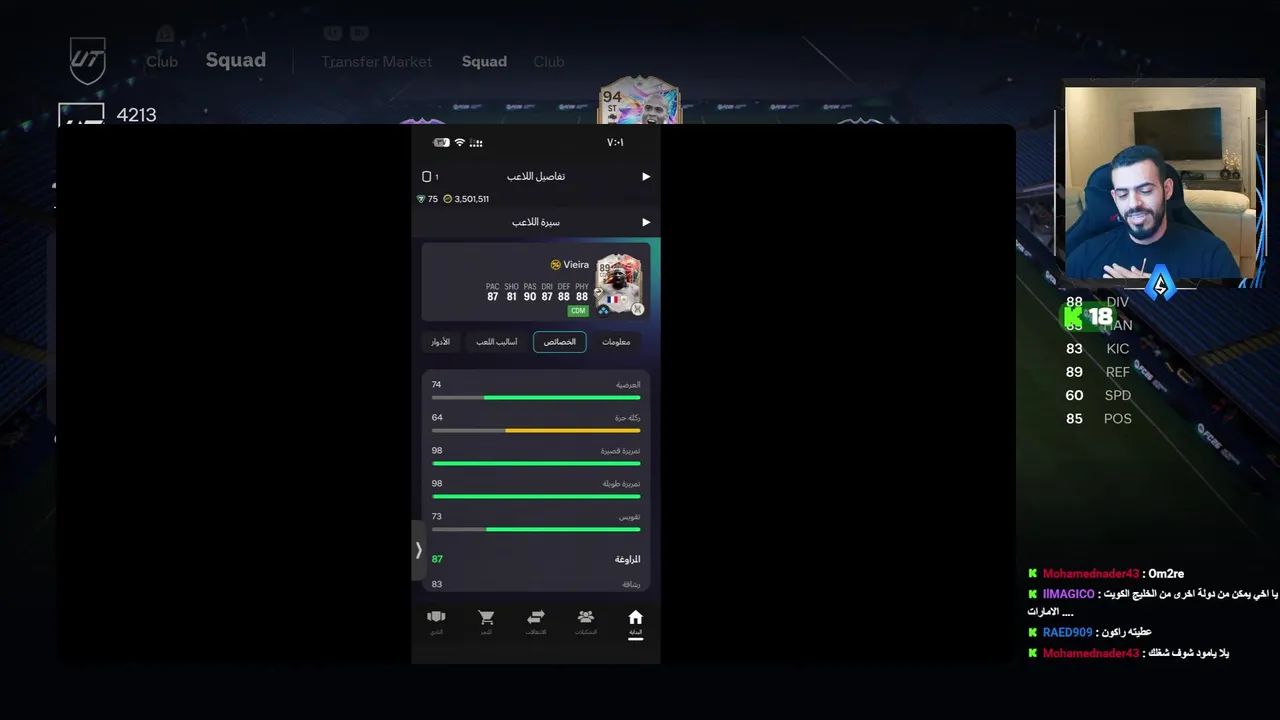
Task: Tap the side drawer chevron handle
Action: click(x=418, y=550)
